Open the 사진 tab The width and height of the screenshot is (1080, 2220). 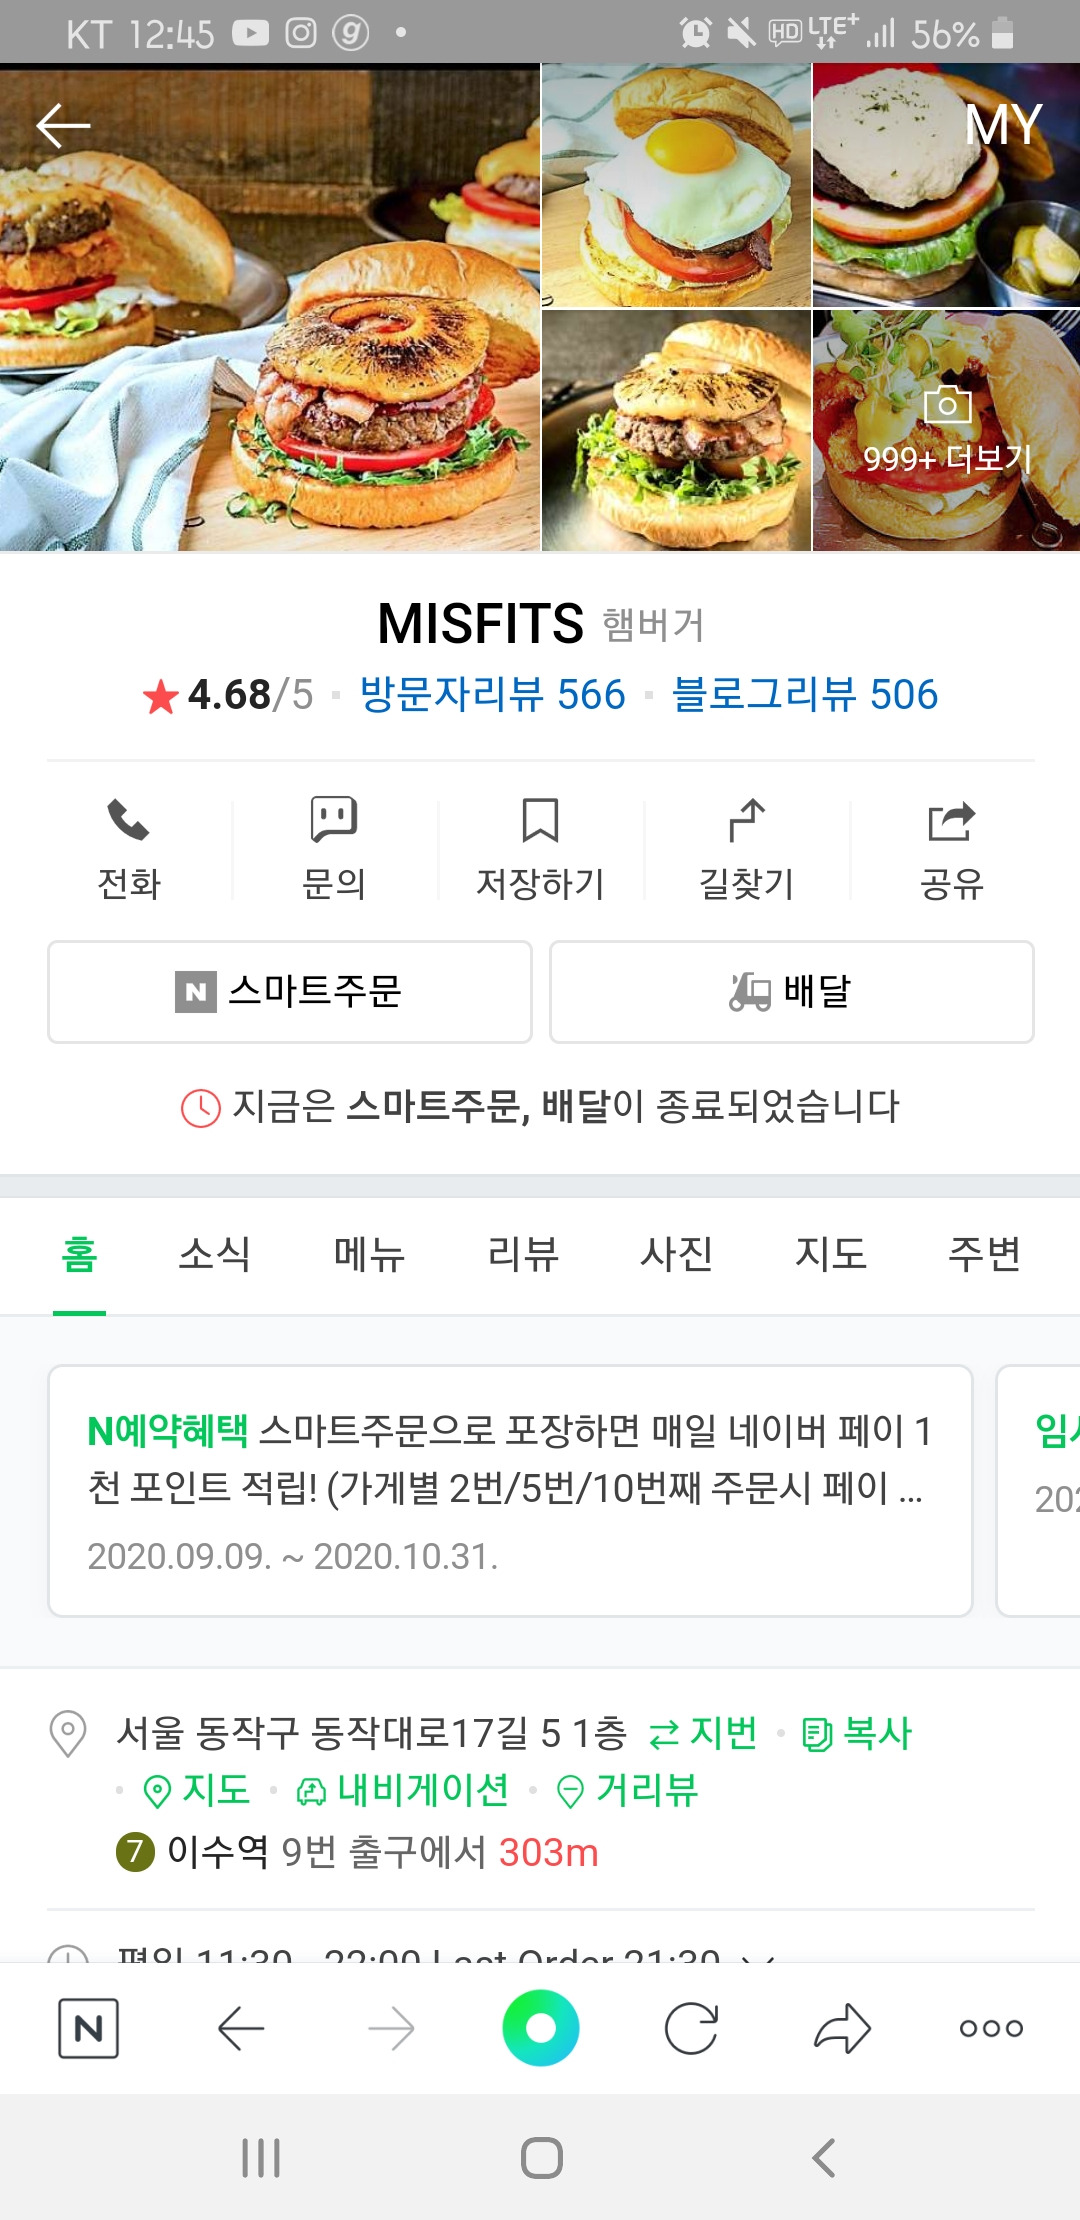tap(677, 1254)
